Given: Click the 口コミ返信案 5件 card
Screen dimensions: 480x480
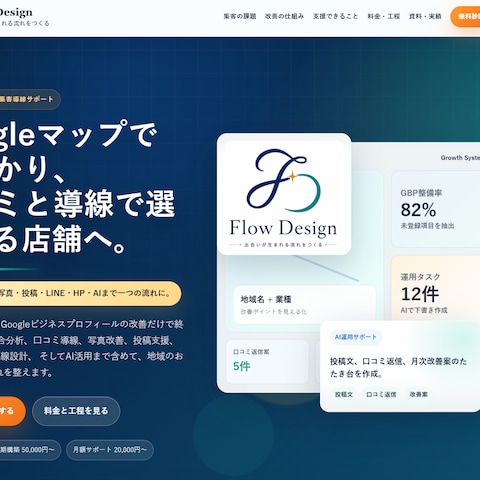Looking at the screenshot, I should click(x=267, y=362).
